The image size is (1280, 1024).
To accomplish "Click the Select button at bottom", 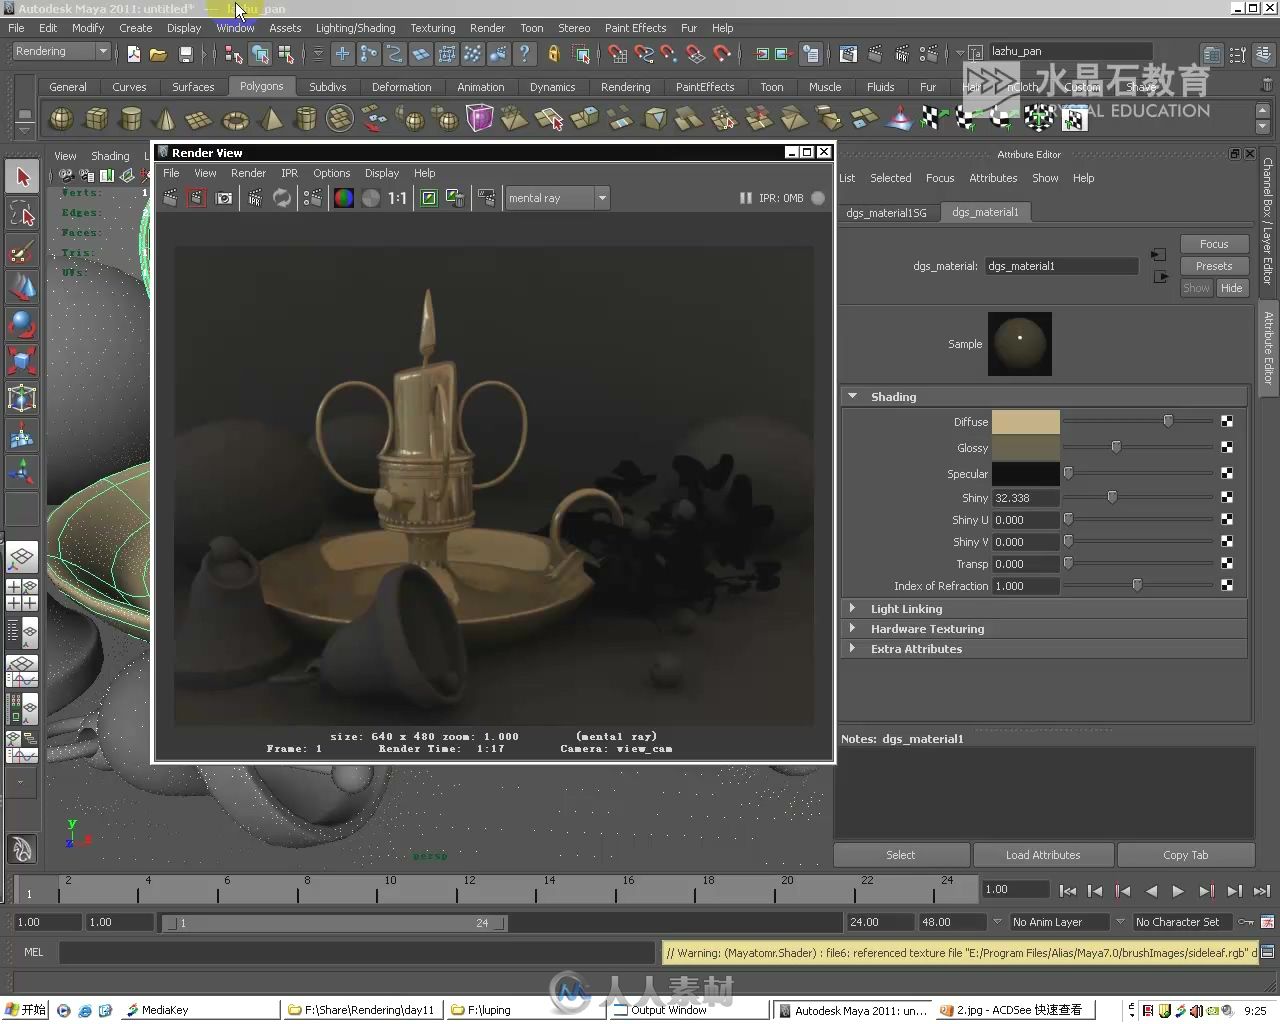I will click(x=901, y=855).
